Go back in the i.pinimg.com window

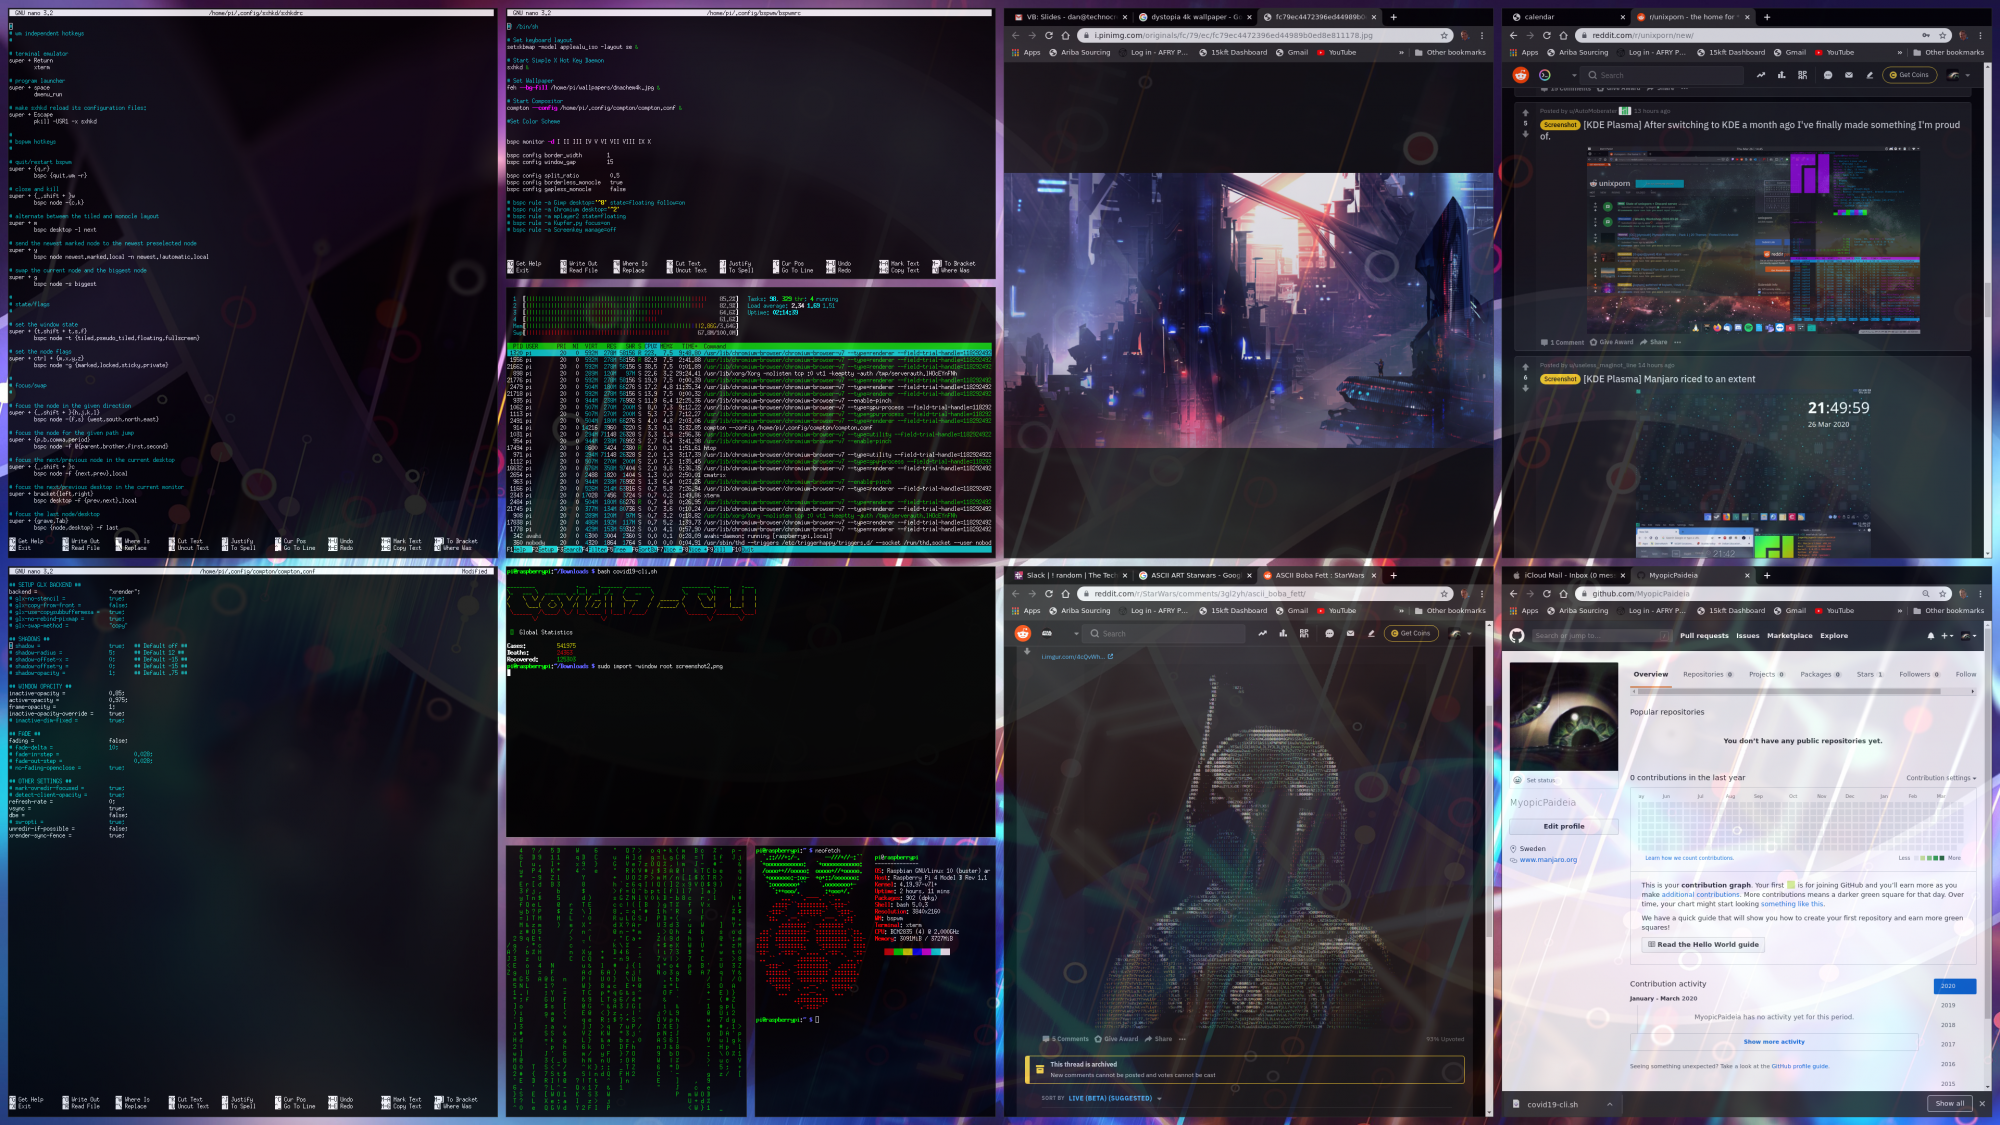(x=1016, y=35)
